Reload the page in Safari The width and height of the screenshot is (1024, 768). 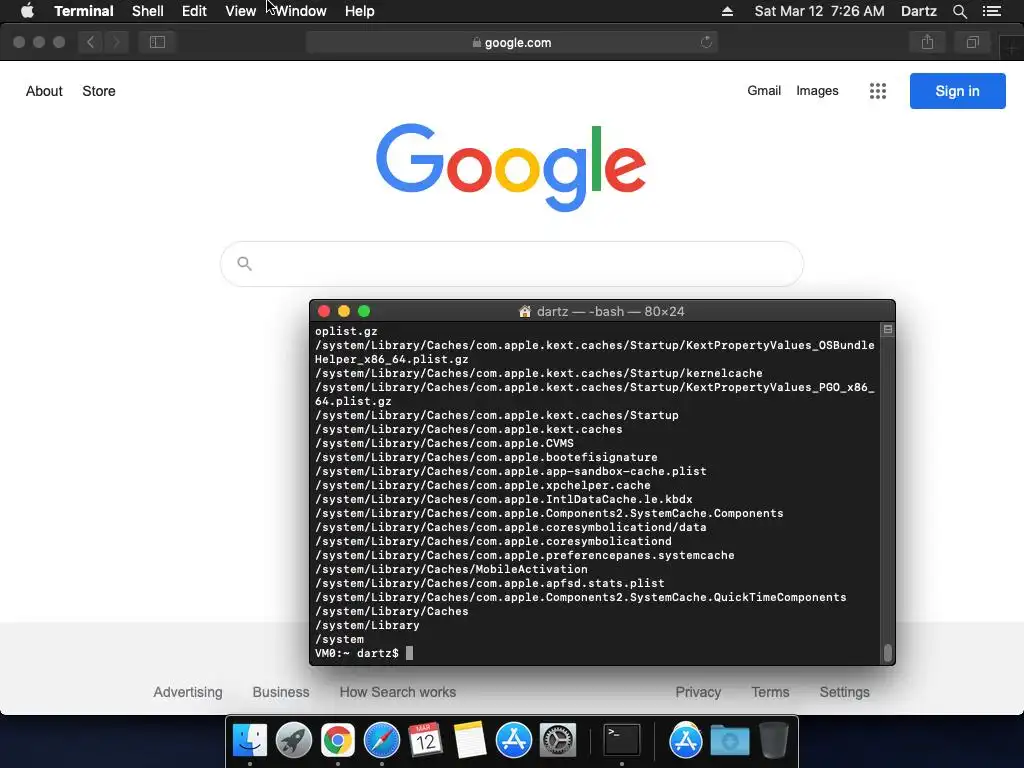click(x=706, y=42)
